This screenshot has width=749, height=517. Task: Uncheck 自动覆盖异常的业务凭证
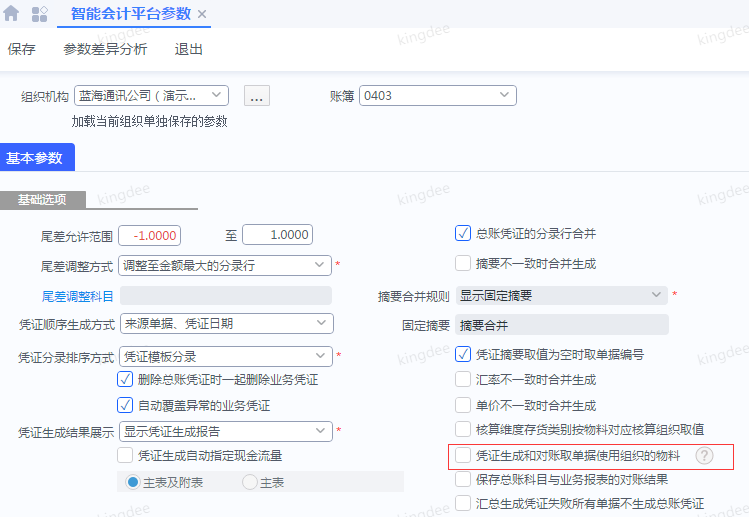(x=125, y=405)
